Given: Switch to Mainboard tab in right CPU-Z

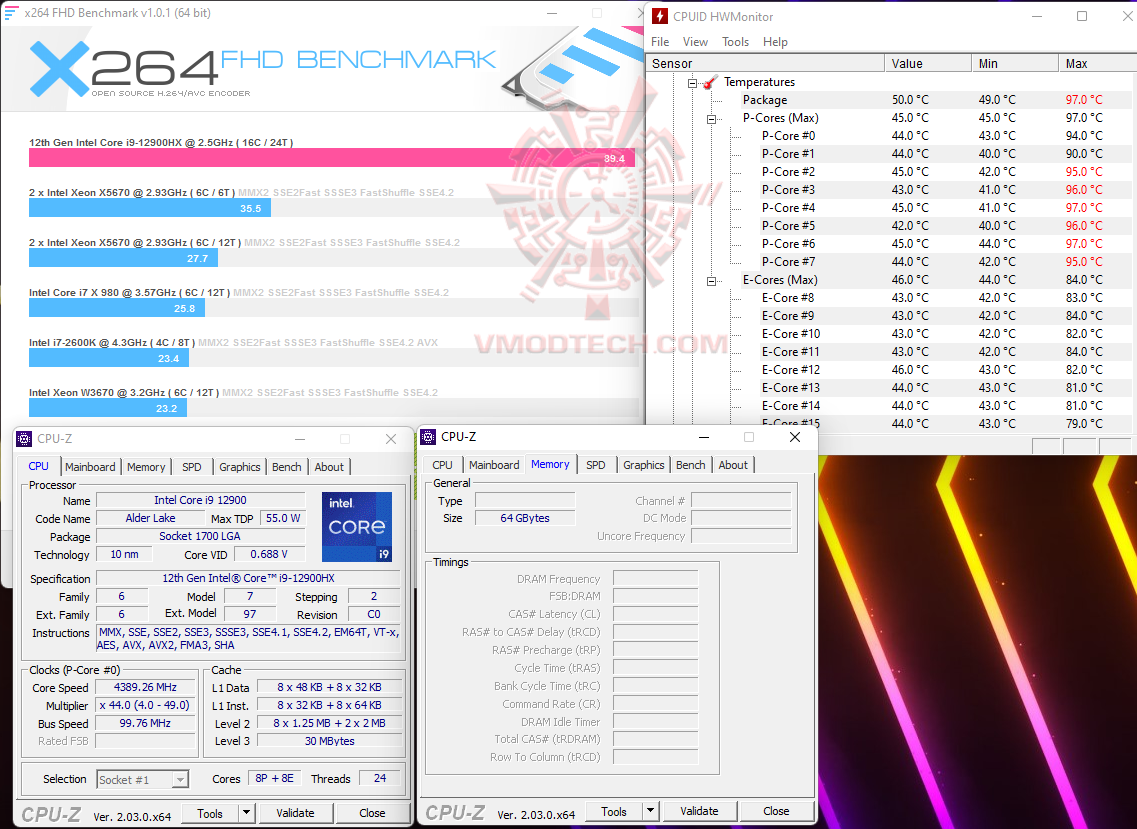Looking at the screenshot, I should pos(494,465).
